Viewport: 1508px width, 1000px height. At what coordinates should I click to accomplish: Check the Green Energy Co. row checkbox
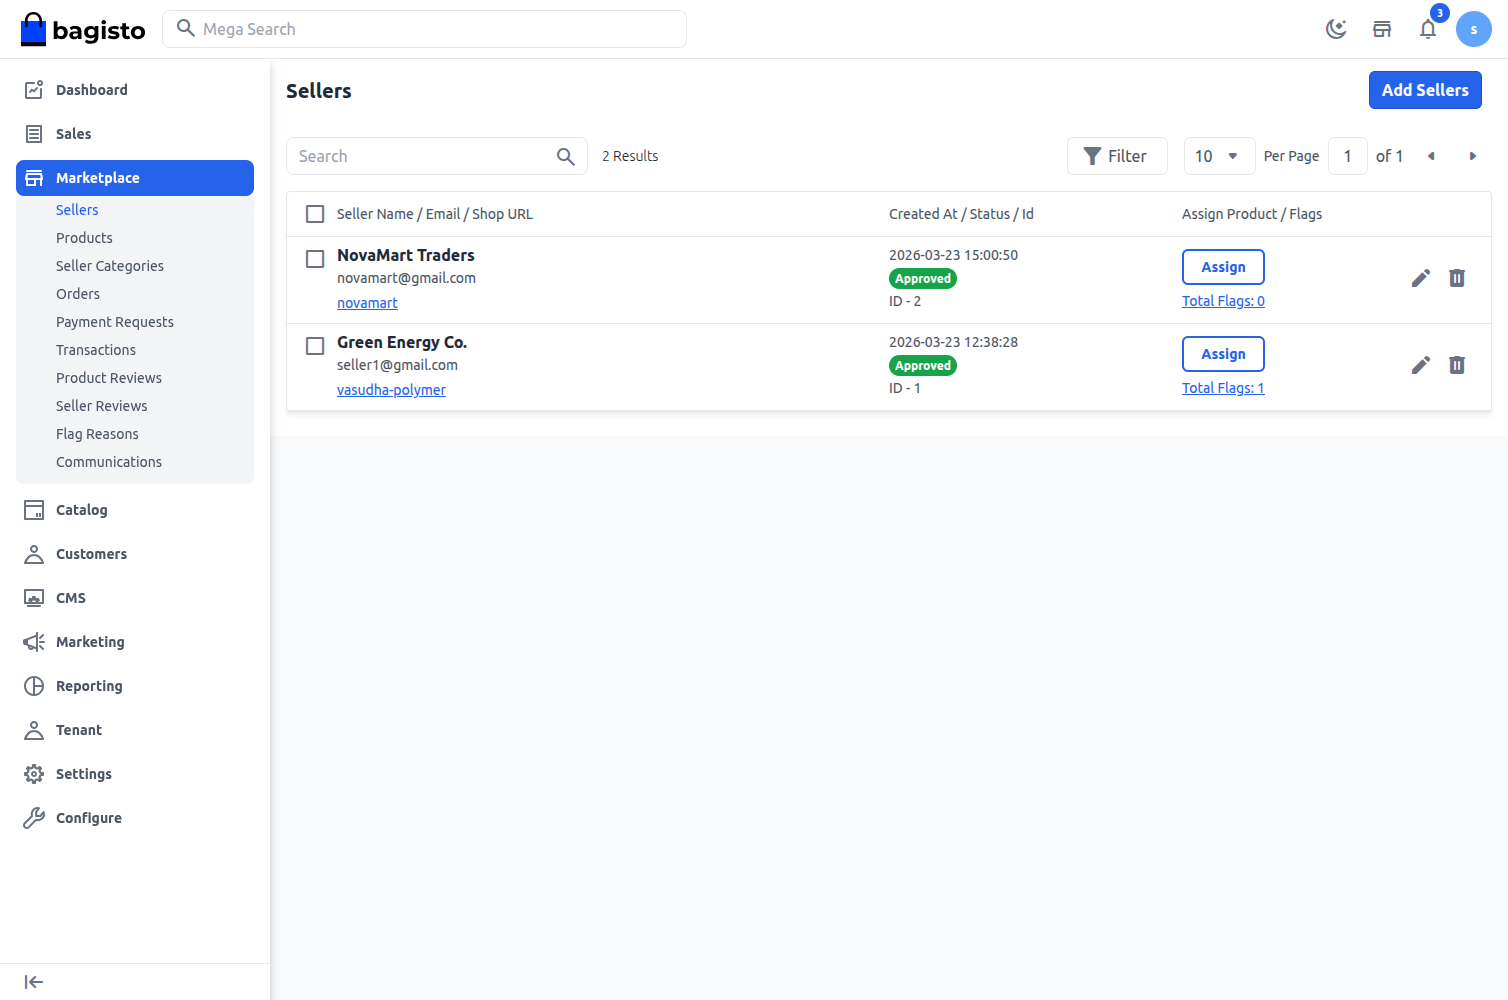click(x=315, y=346)
